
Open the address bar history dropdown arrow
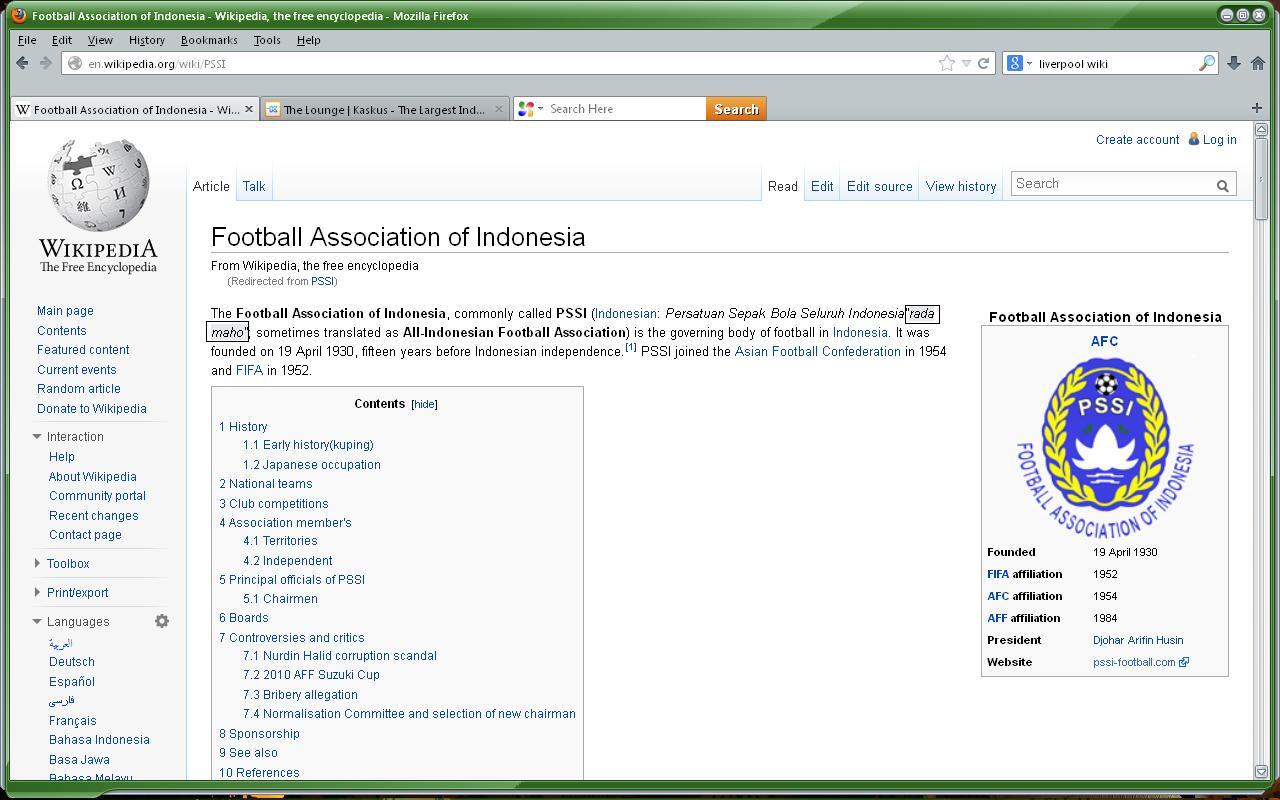(x=966, y=63)
